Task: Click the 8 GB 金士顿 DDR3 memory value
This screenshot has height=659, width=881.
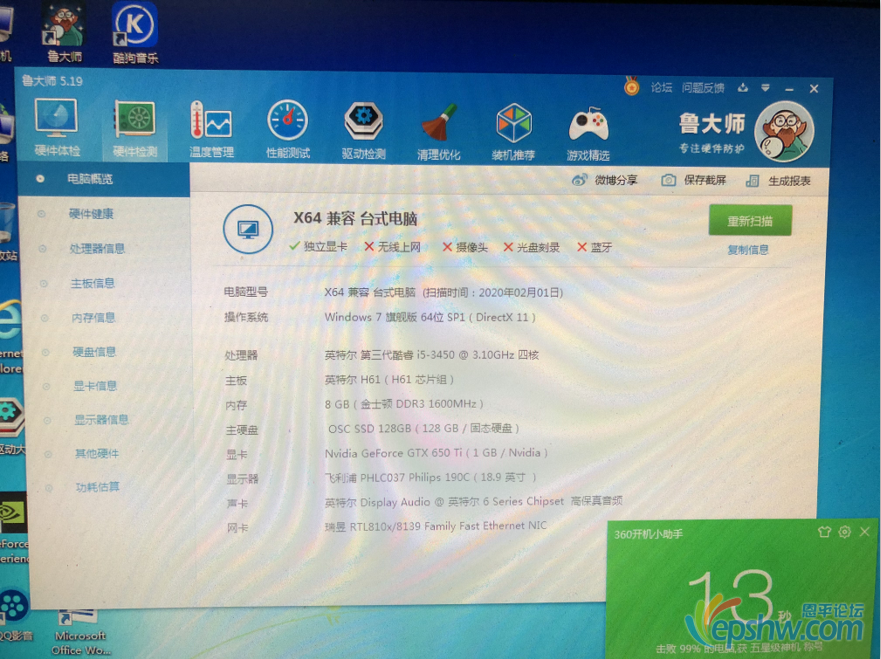Action: point(404,404)
